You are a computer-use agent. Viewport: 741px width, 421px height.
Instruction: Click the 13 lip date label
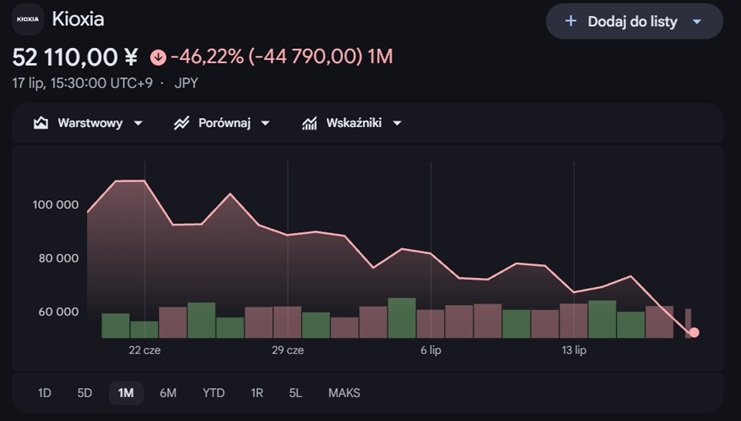point(574,351)
